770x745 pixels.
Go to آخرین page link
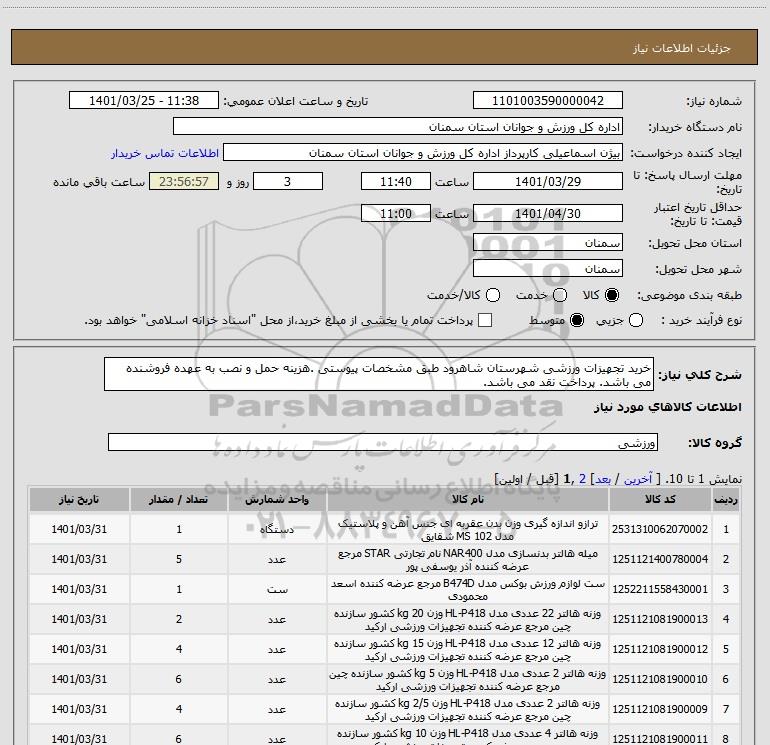pyautogui.click(x=638, y=479)
